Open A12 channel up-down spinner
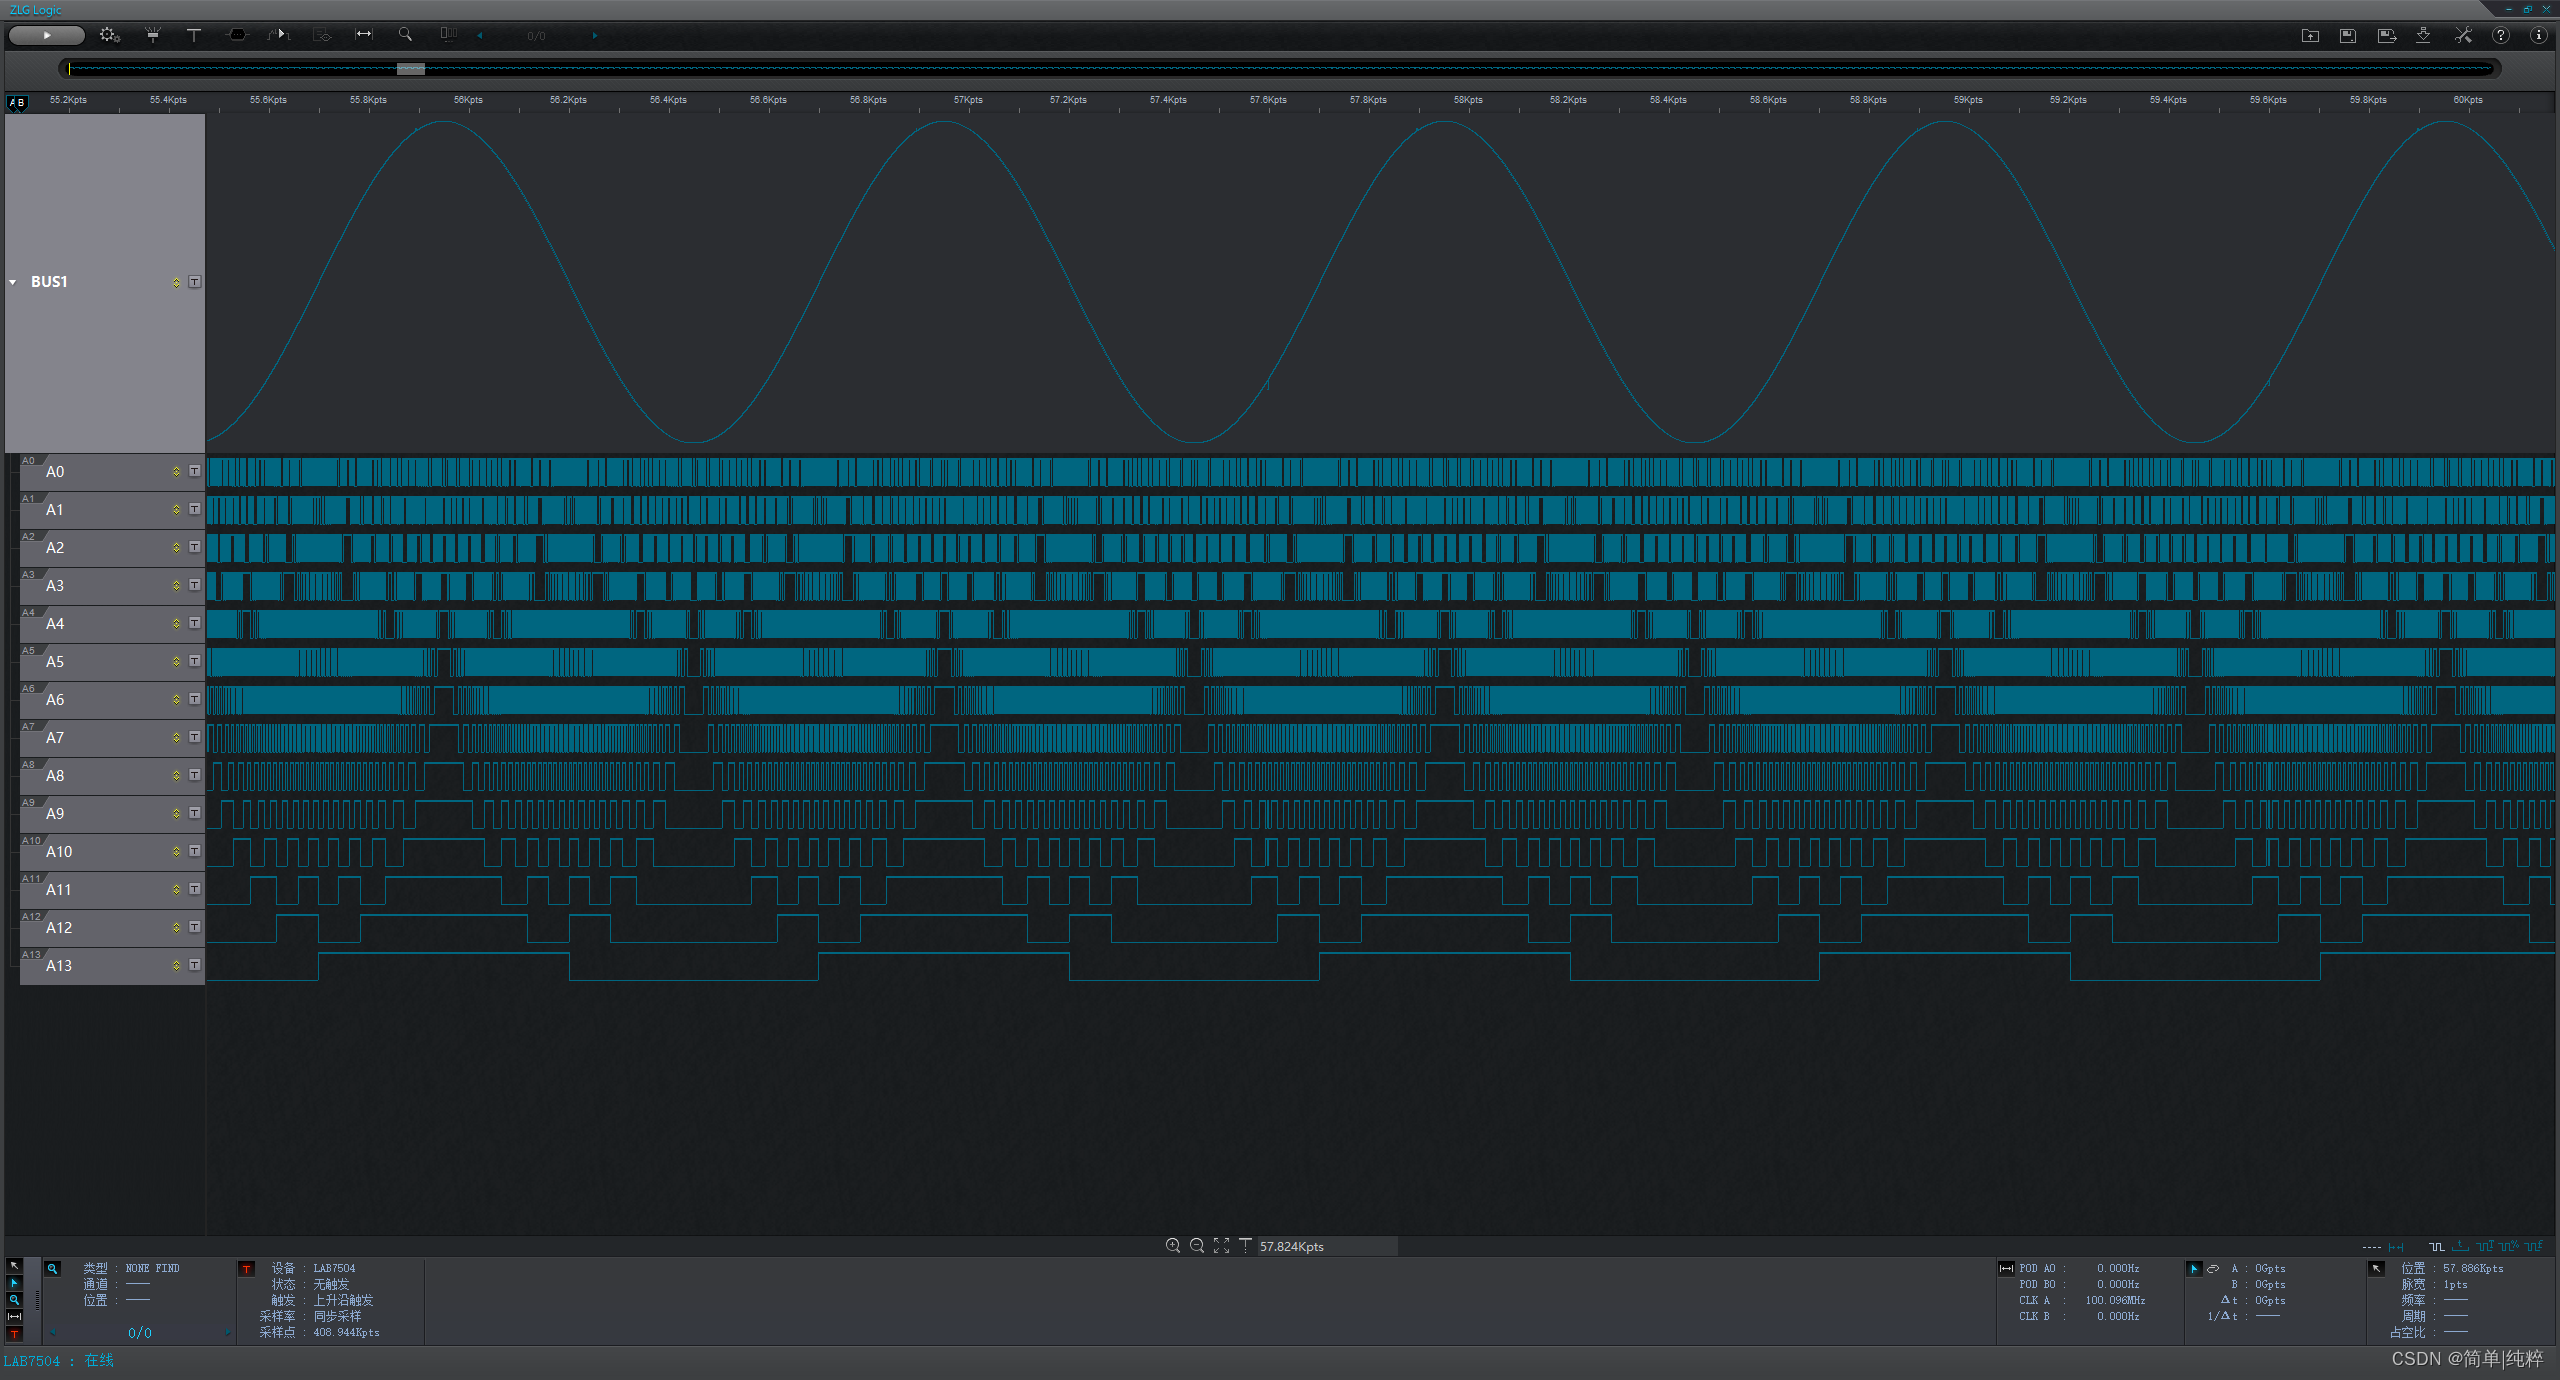Image resolution: width=2560 pixels, height=1380 pixels. click(x=176, y=927)
